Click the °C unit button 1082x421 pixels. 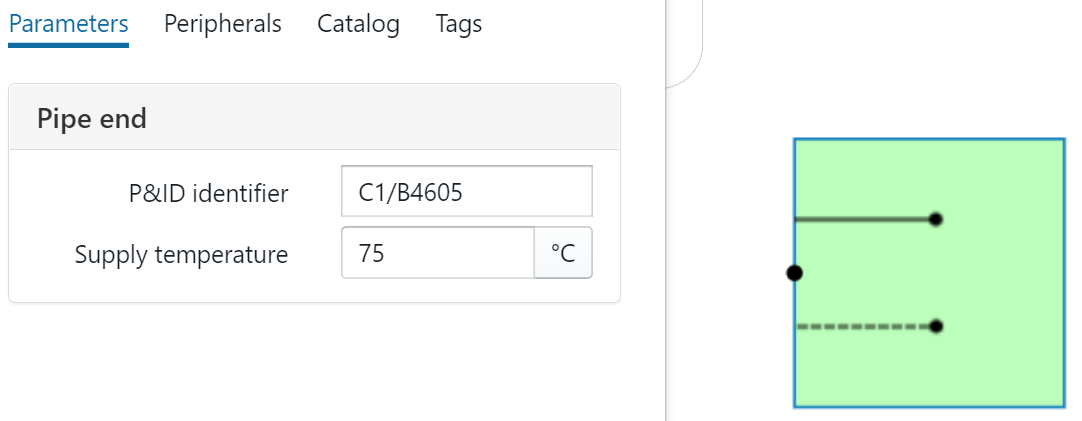point(563,254)
